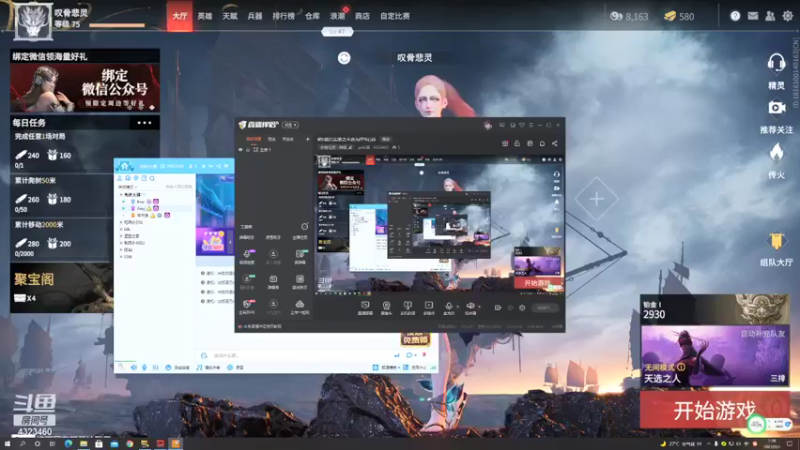This screenshot has width=800, height=450.
Task: Go to the 商店 shop tab
Action: pyautogui.click(x=362, y=16)
